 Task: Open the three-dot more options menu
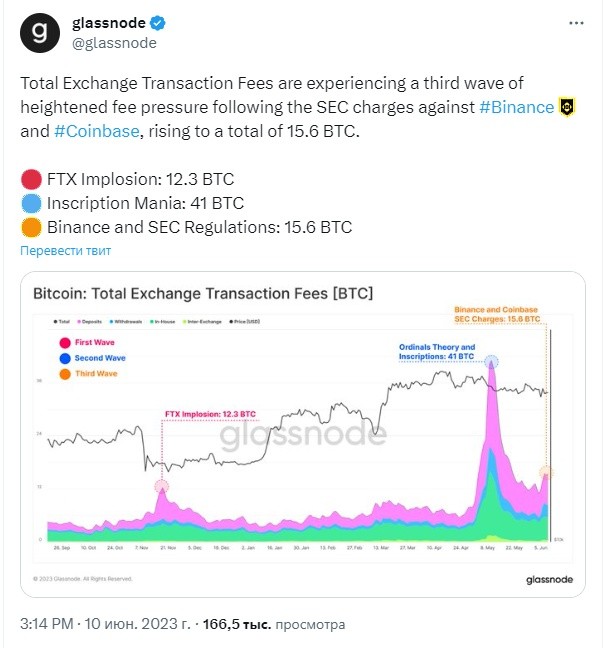(x=576, y=23)
